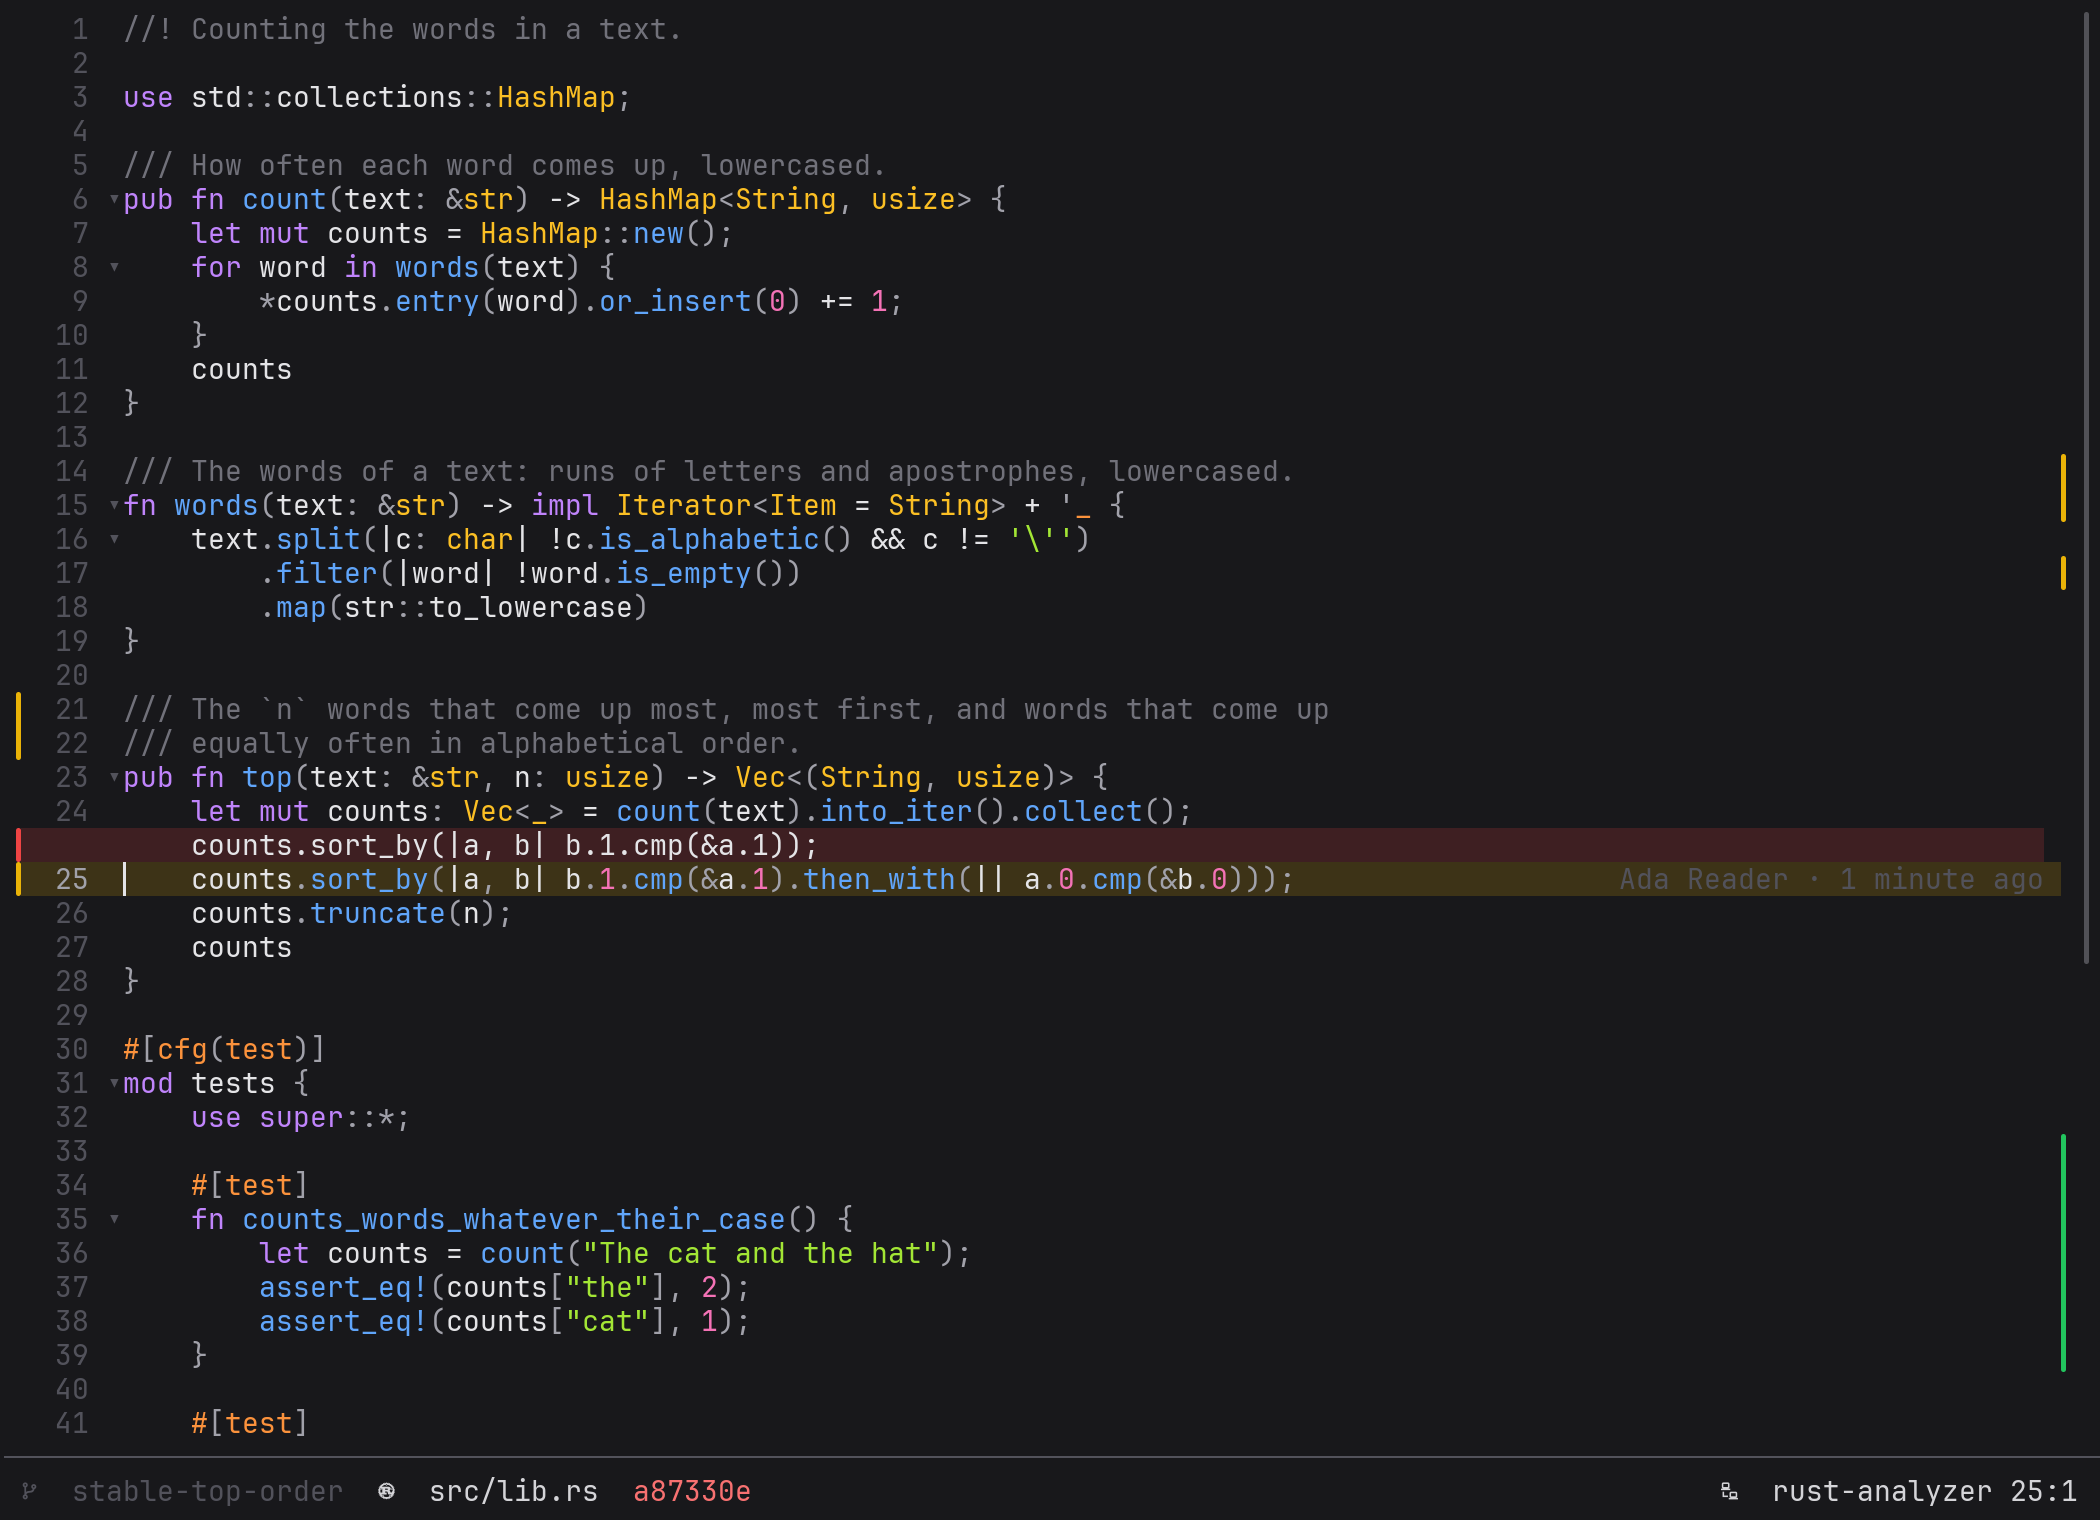Screen dimensions: 2100x1520
Task: Fold the text.split closure at line 16
Action: pos(114,540)
